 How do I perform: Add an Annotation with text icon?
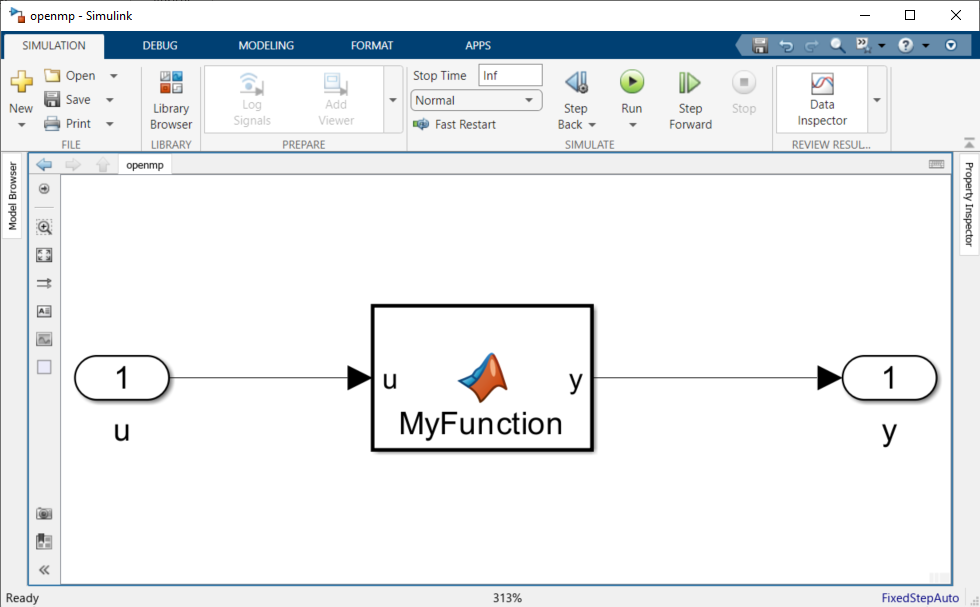44,311
